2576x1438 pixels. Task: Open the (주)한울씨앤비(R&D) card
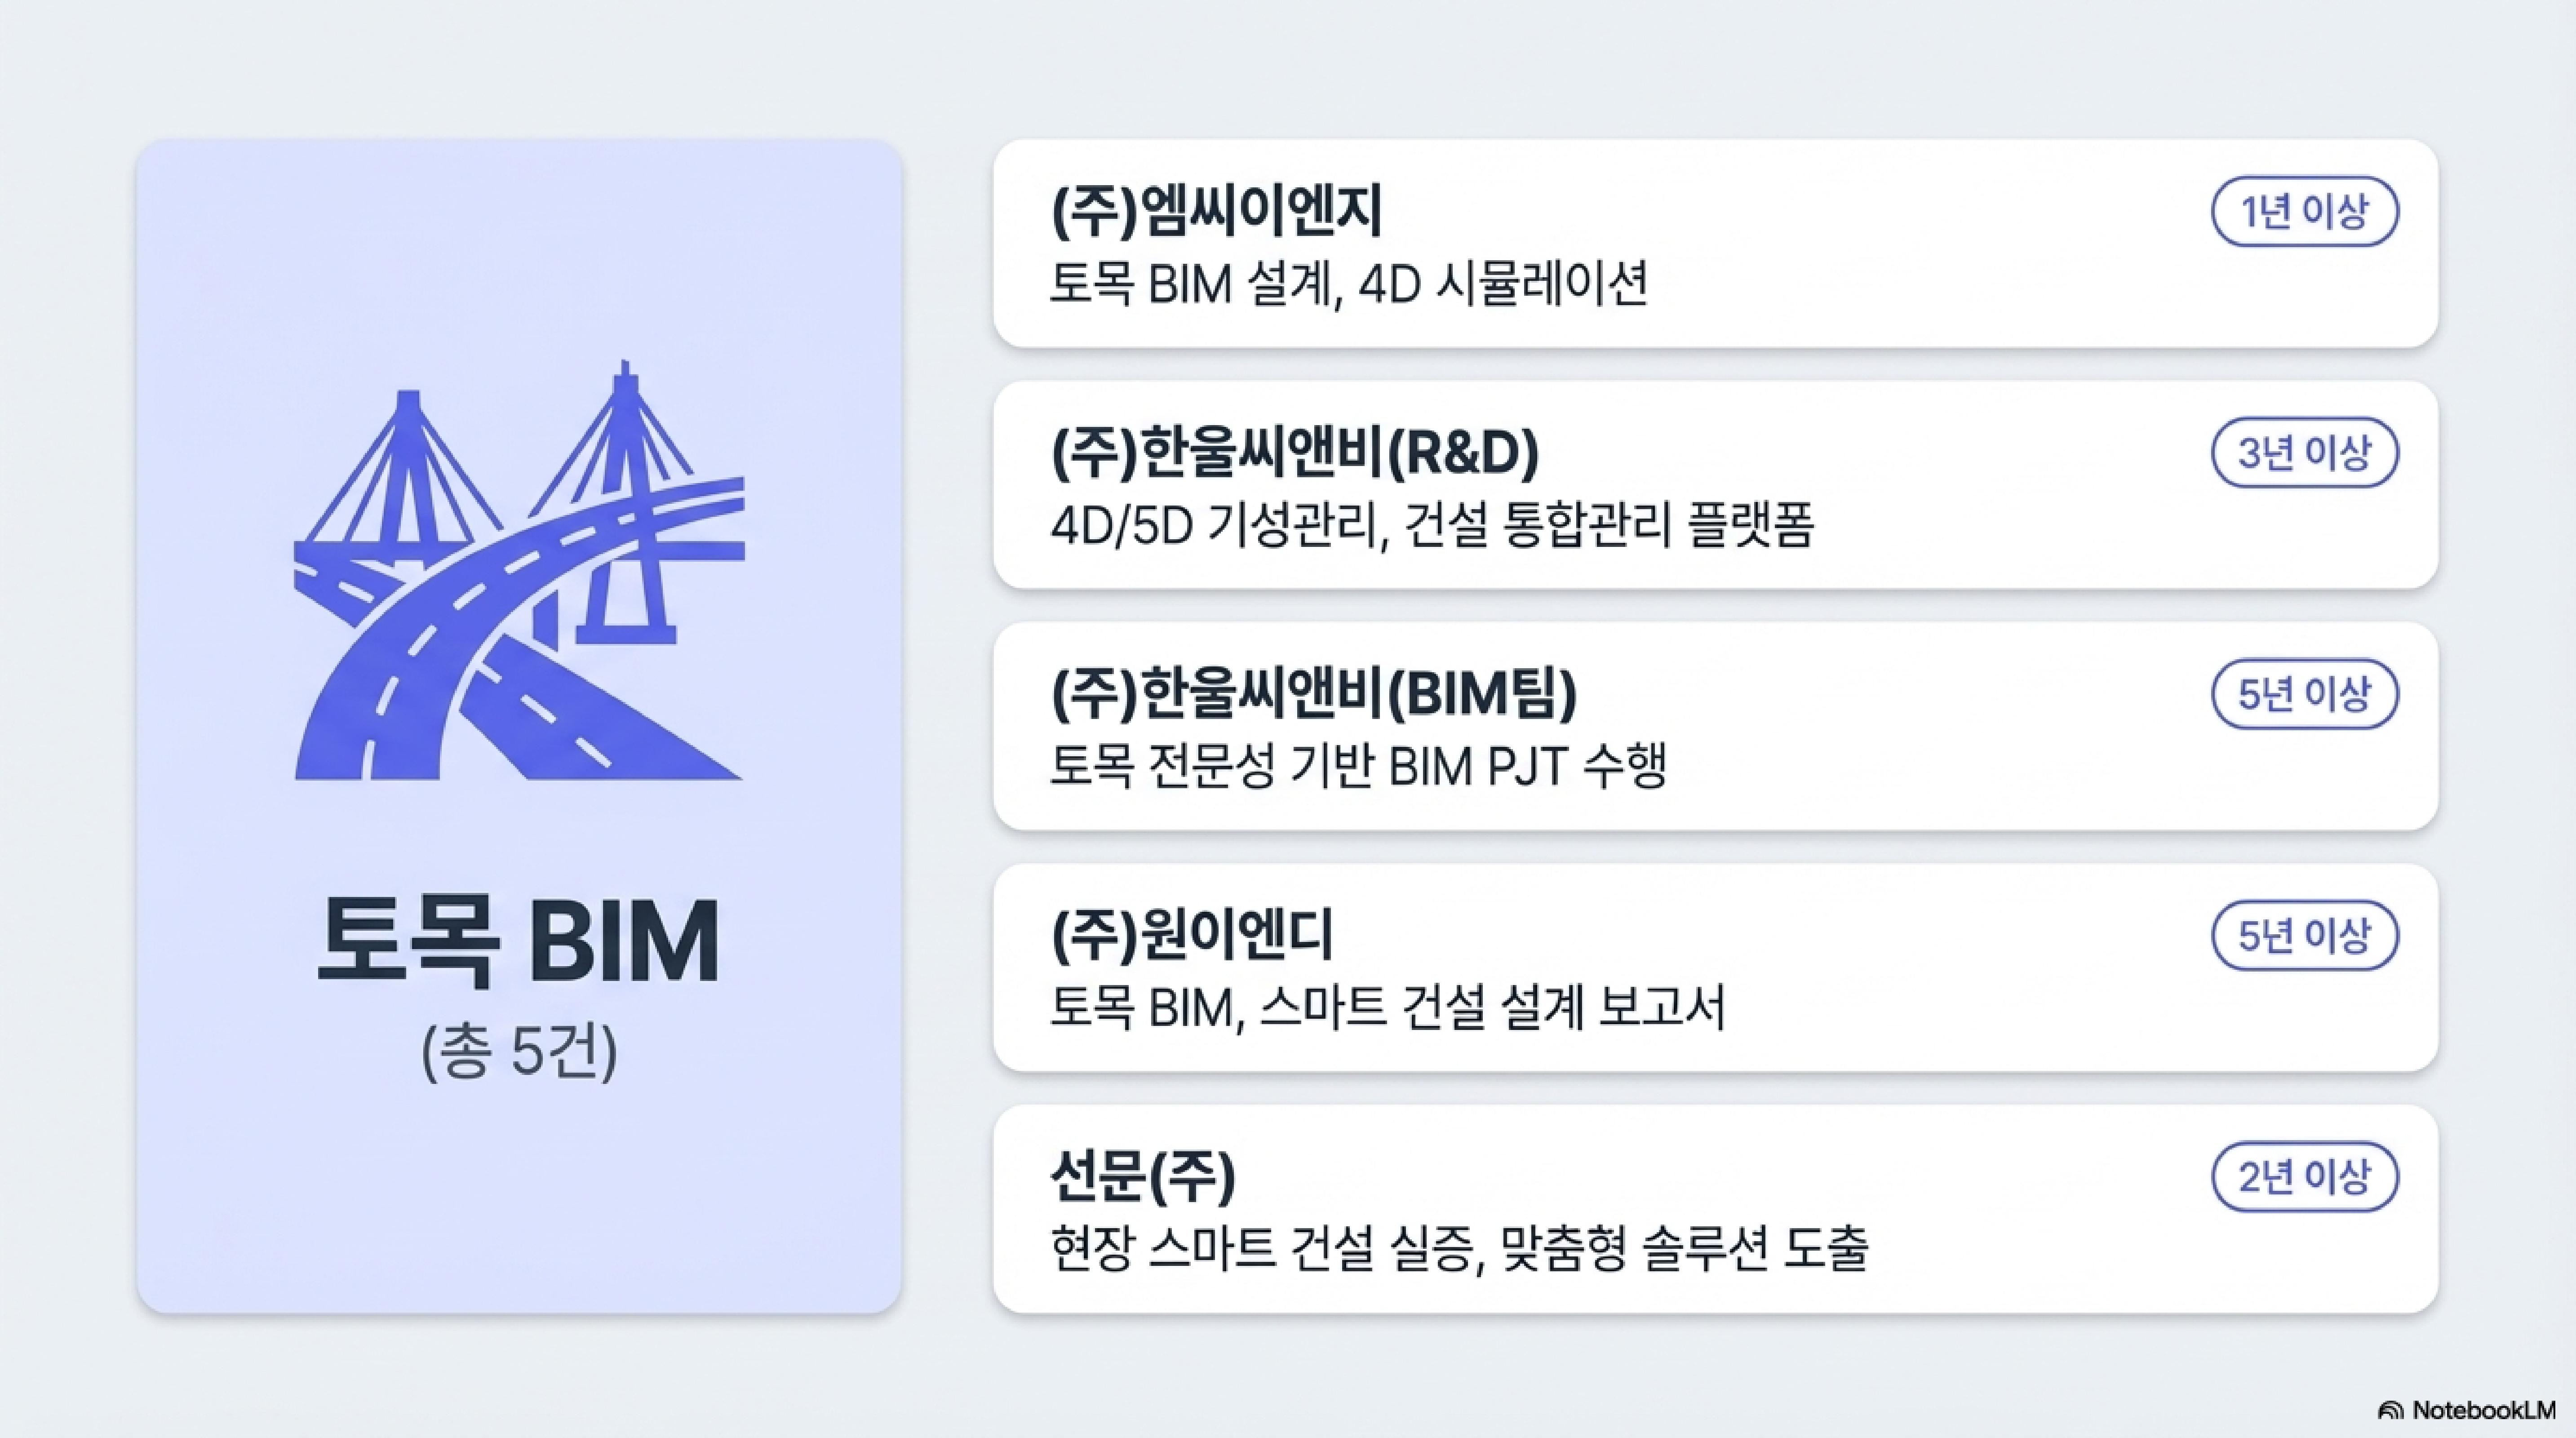[x=1715, y=484]
